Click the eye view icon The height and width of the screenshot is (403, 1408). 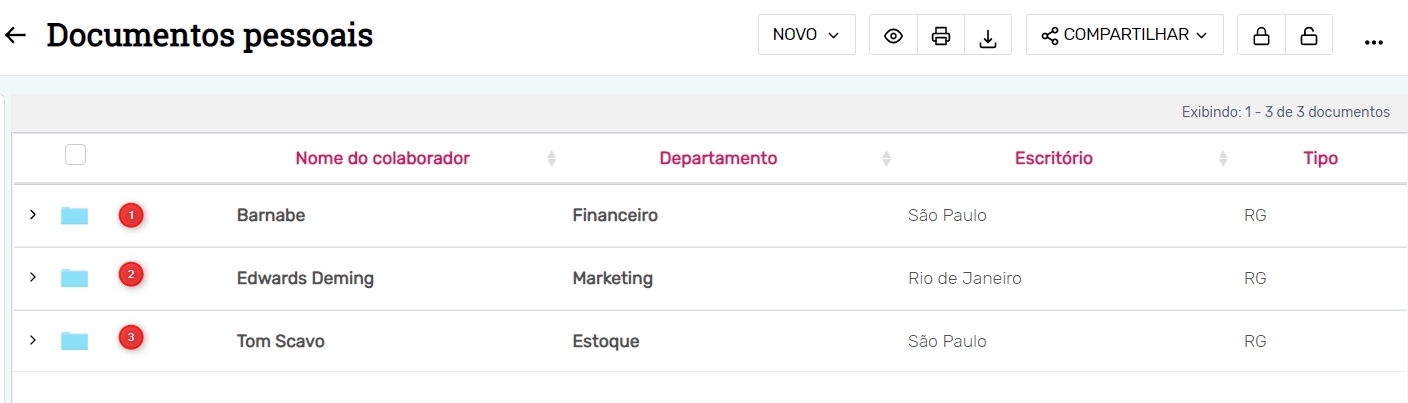click(x=893, y=36)
